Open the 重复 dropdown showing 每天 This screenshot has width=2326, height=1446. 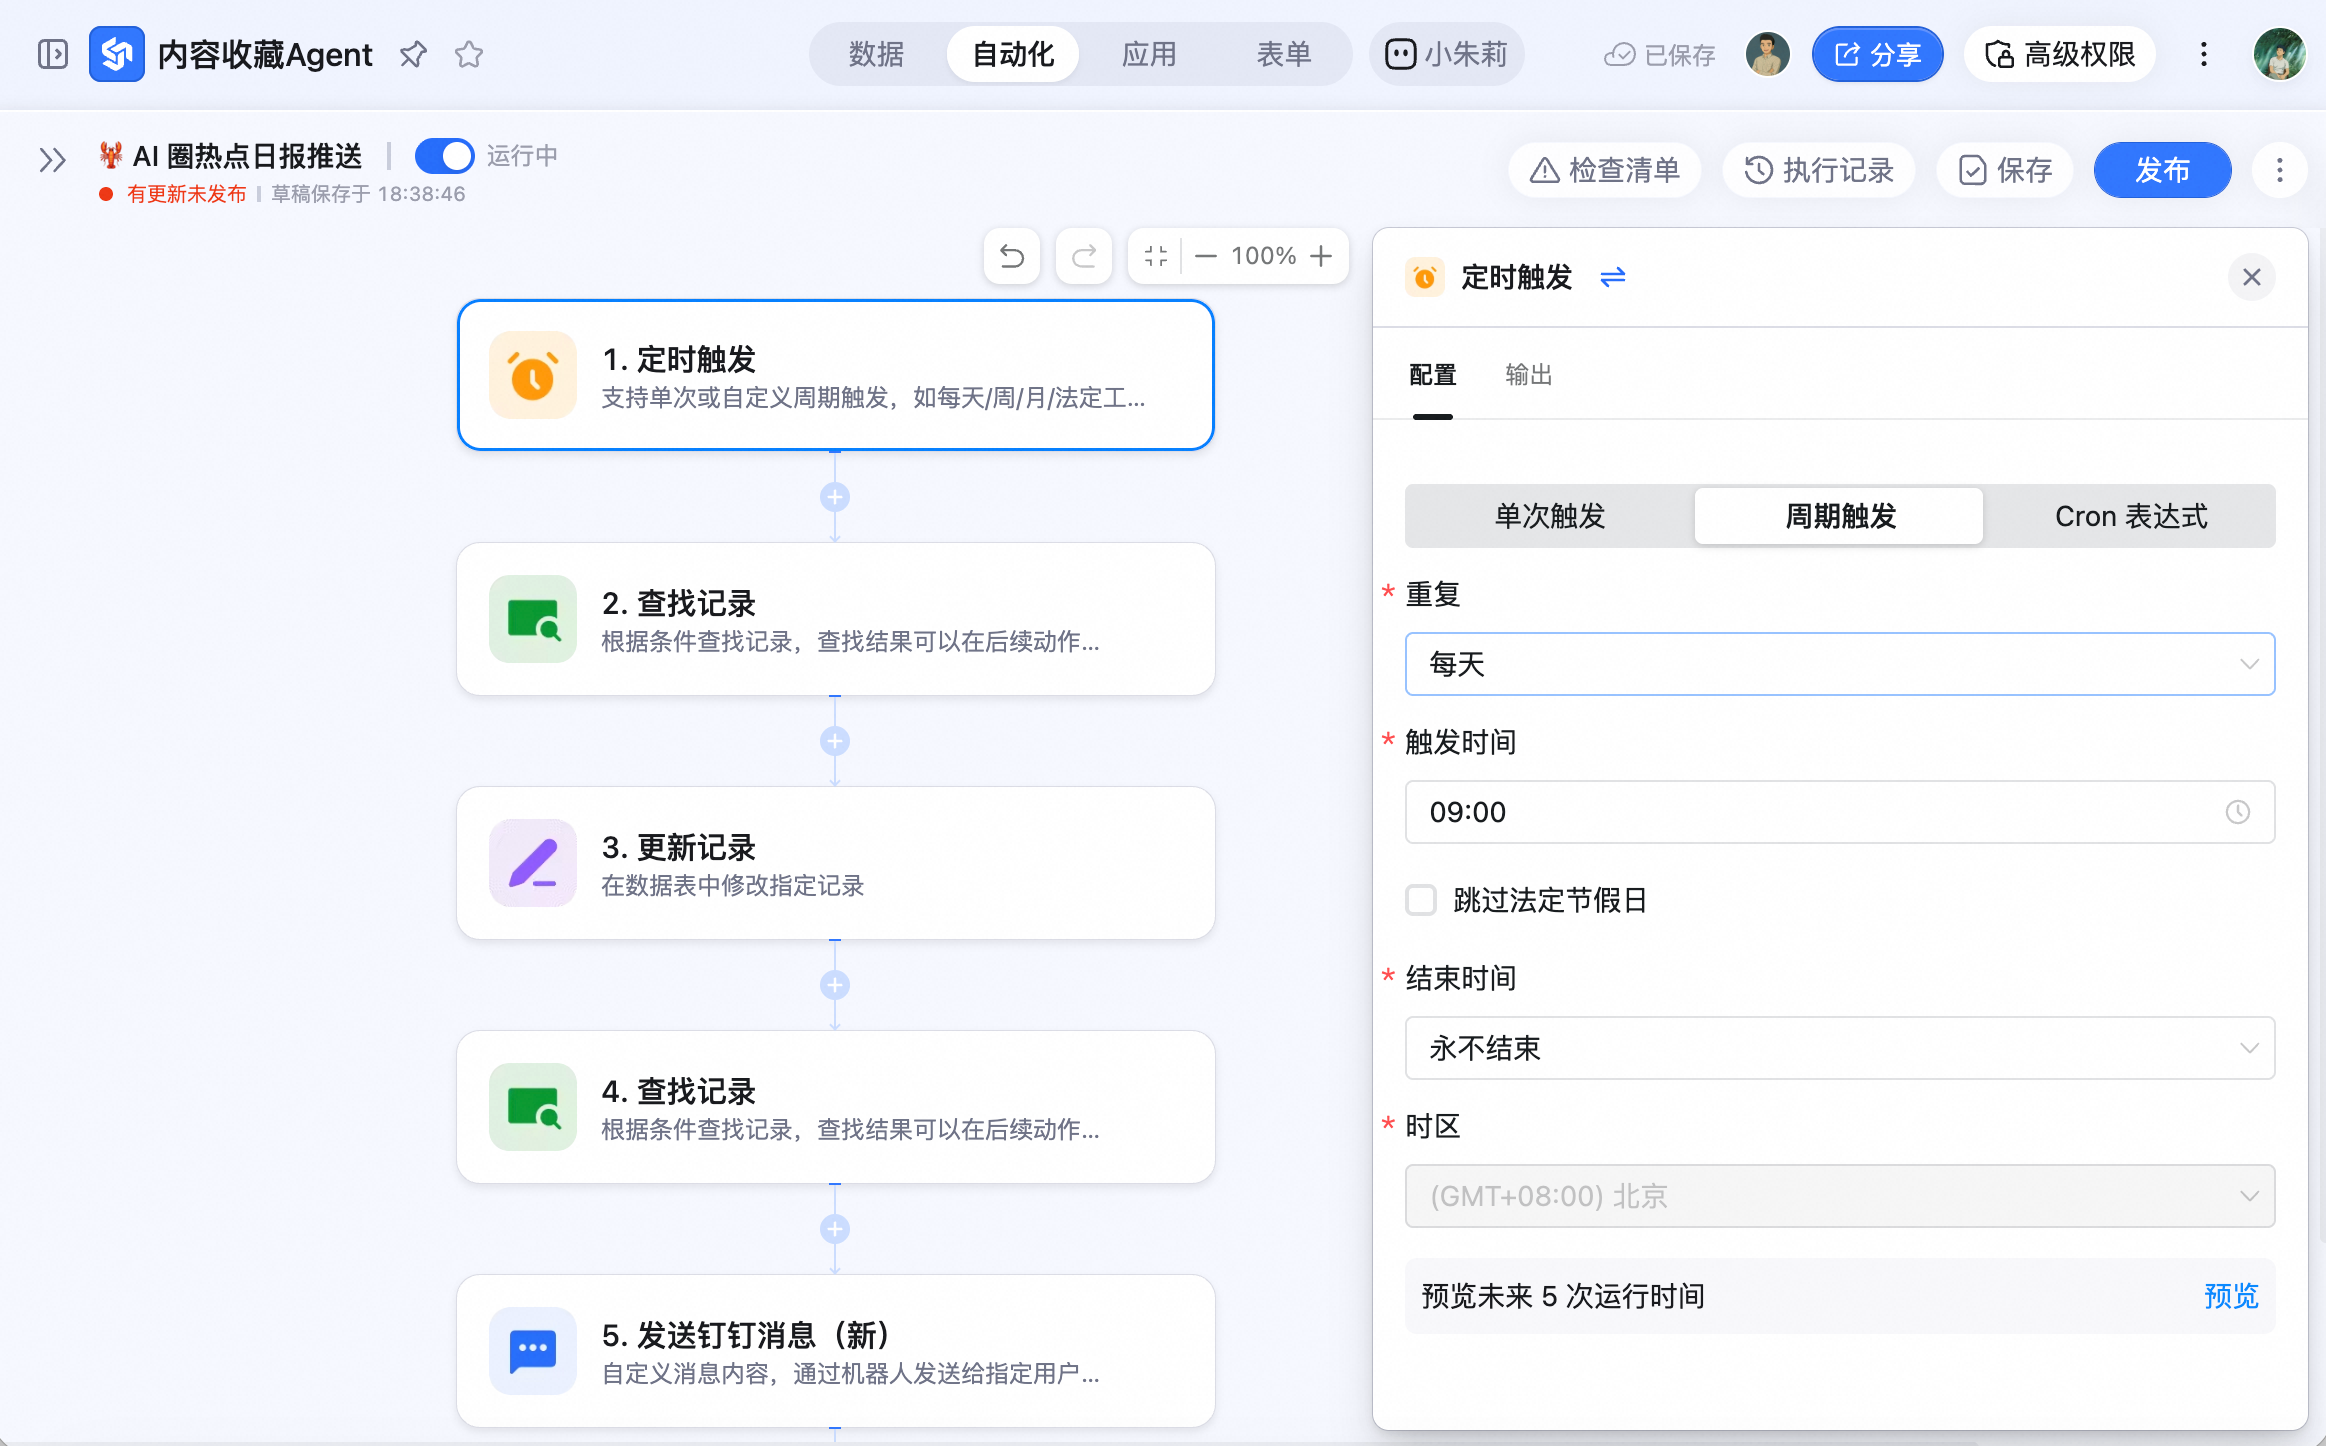click(1840, 663)
